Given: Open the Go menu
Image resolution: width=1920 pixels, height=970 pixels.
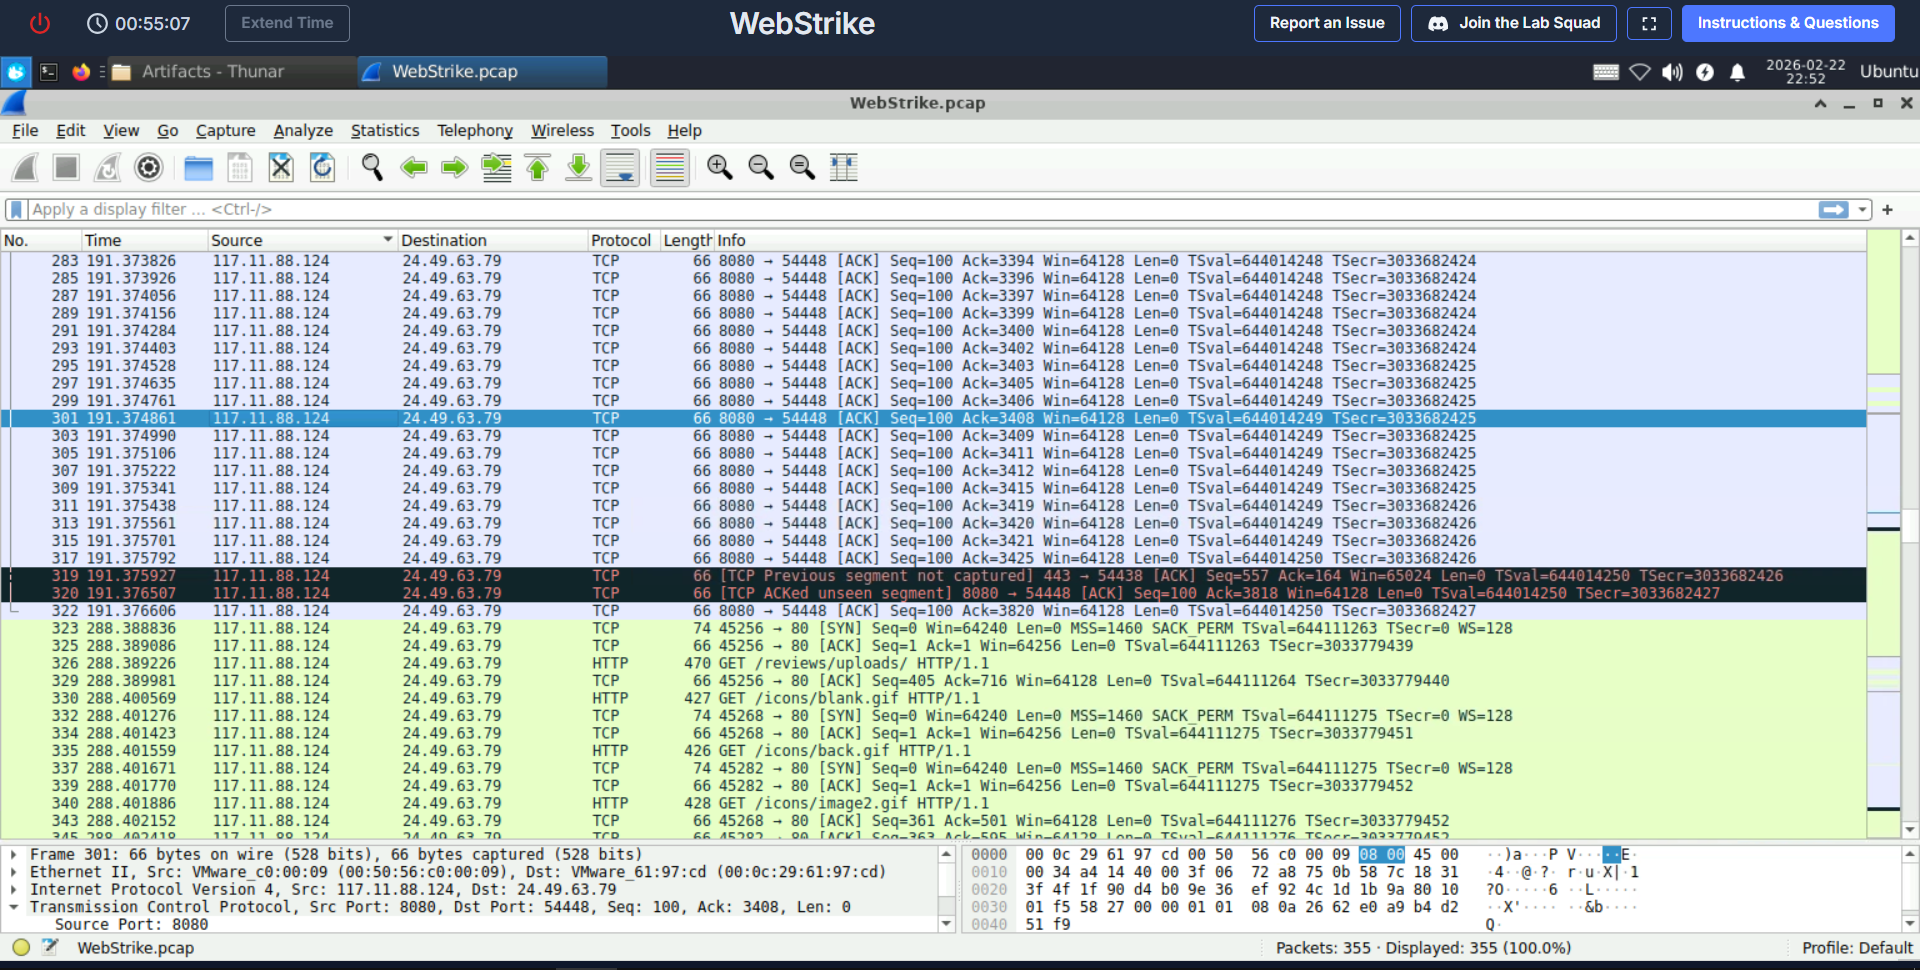Looking at the screenshot, I should (x=167, y=130).
